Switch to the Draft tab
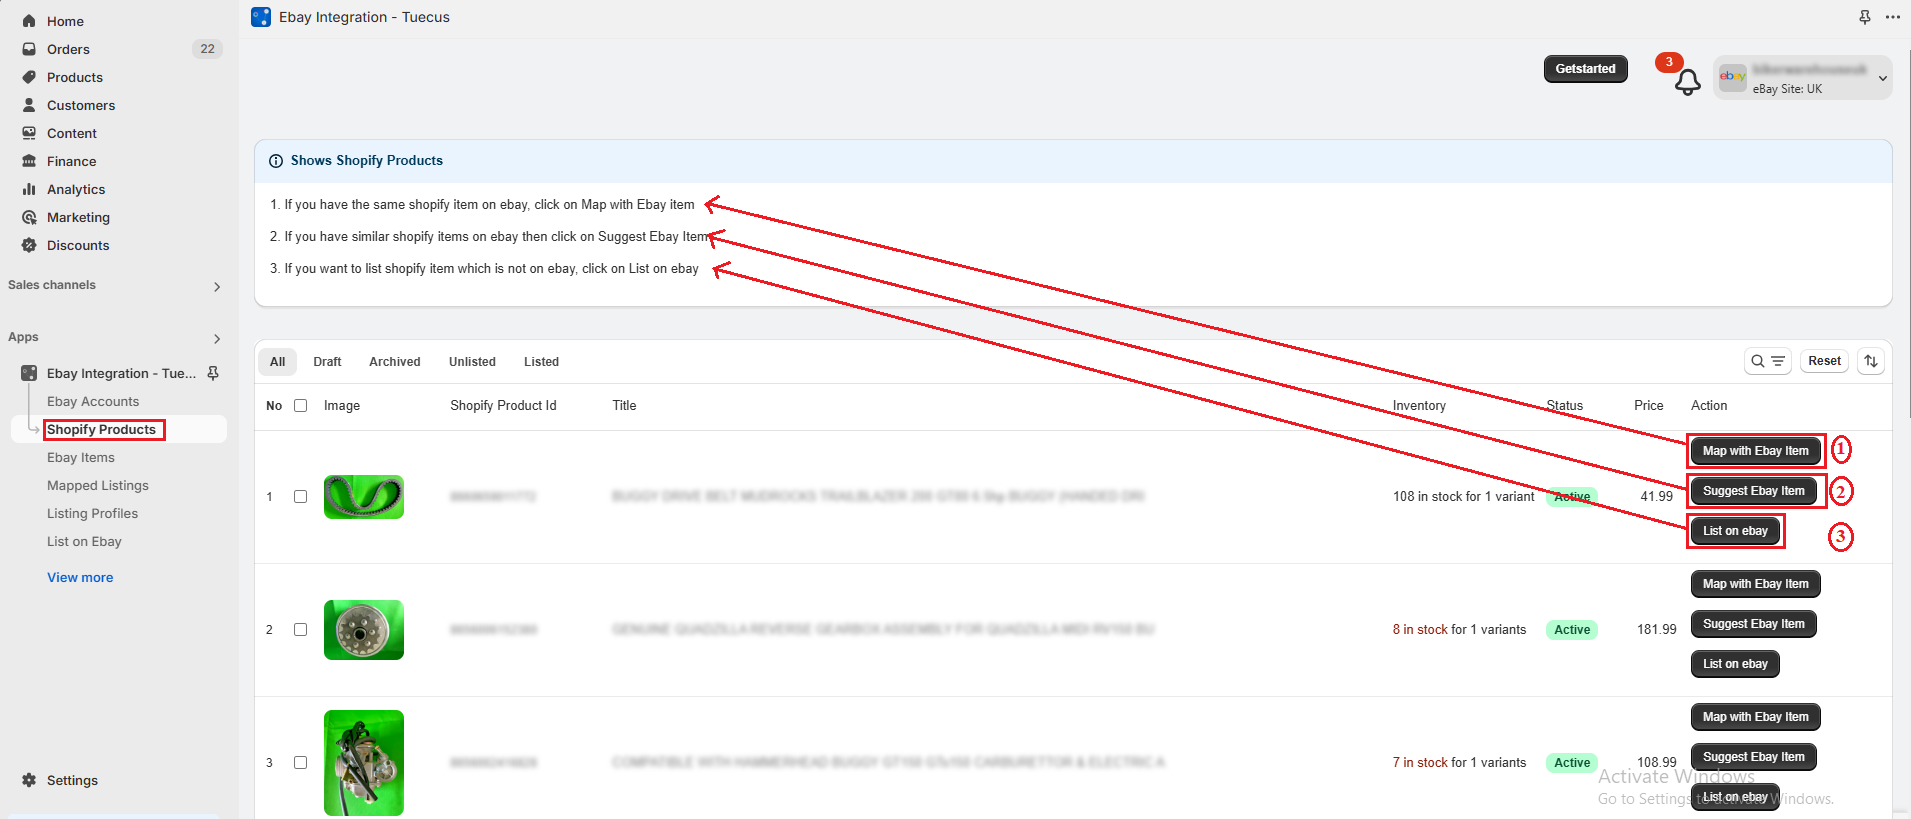 [327, 362]
